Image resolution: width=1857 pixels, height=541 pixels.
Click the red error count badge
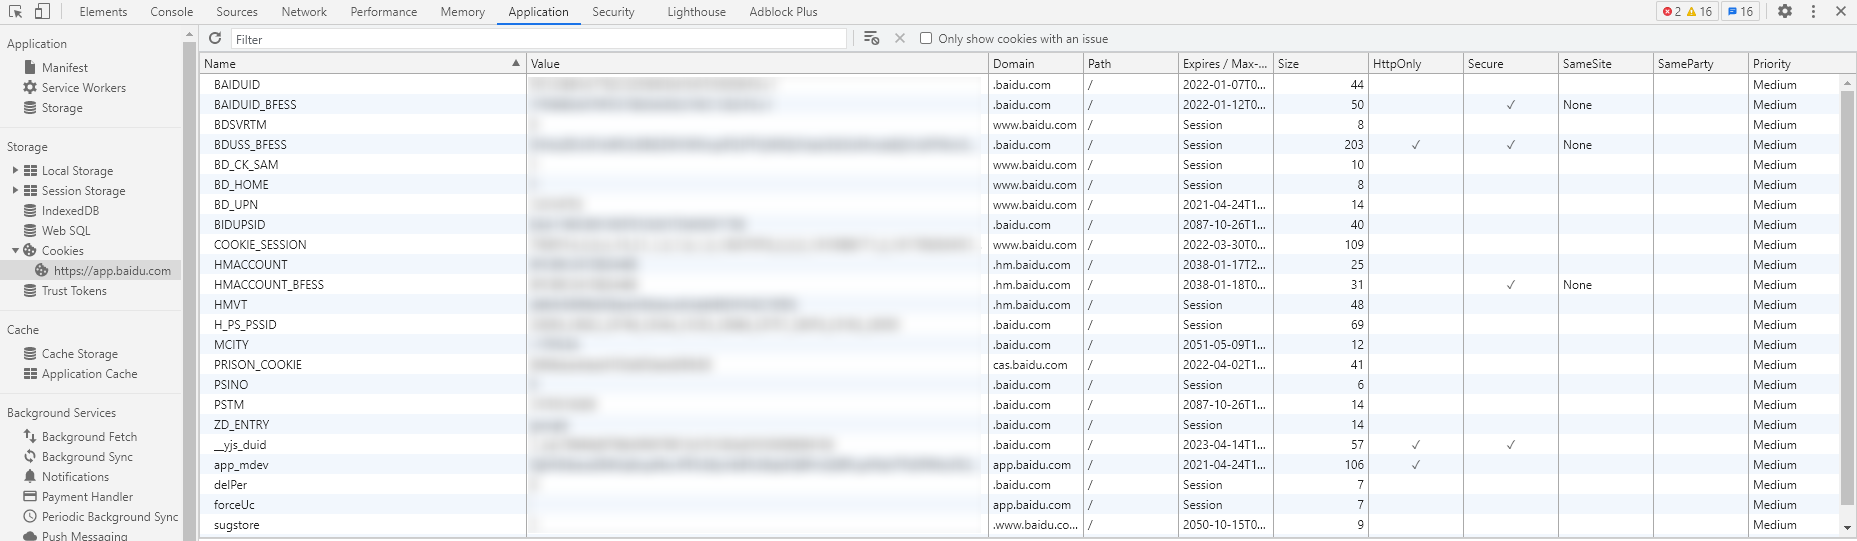tap(1671, 12)
